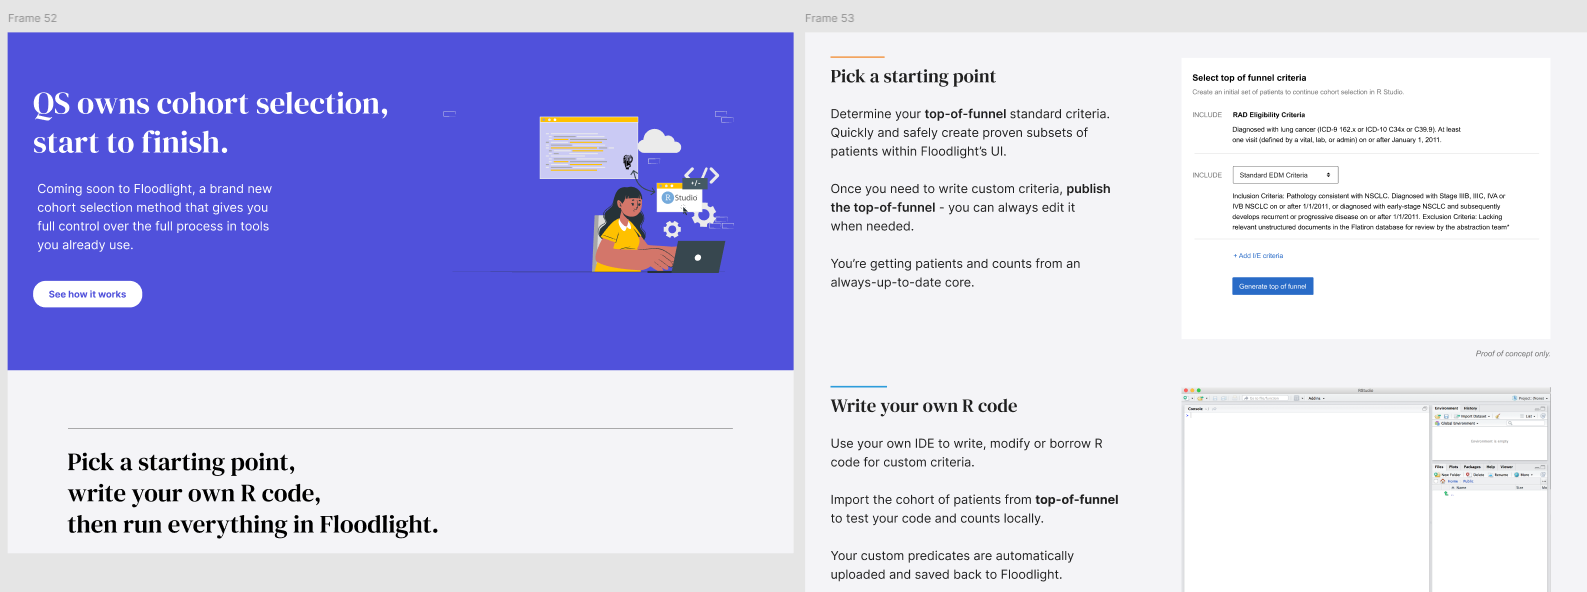Click the code brackets icon

702,175
